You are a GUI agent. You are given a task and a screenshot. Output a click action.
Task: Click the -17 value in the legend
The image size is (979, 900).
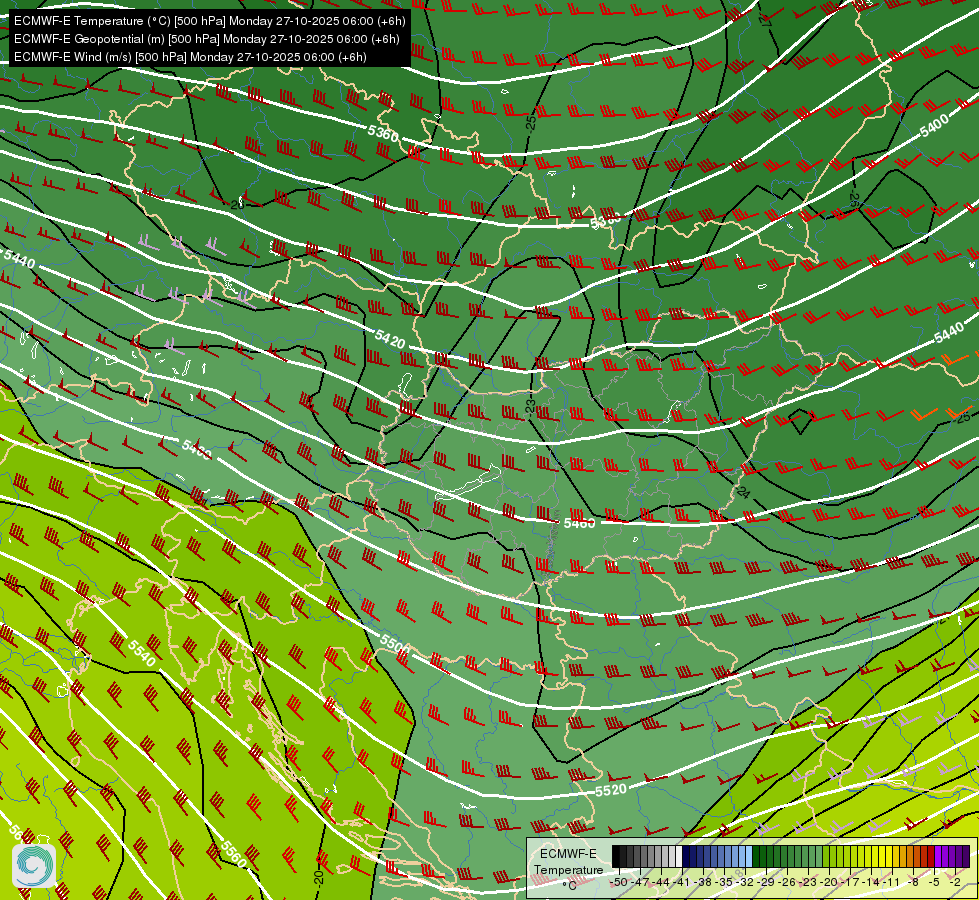click(x=850, y=883)
